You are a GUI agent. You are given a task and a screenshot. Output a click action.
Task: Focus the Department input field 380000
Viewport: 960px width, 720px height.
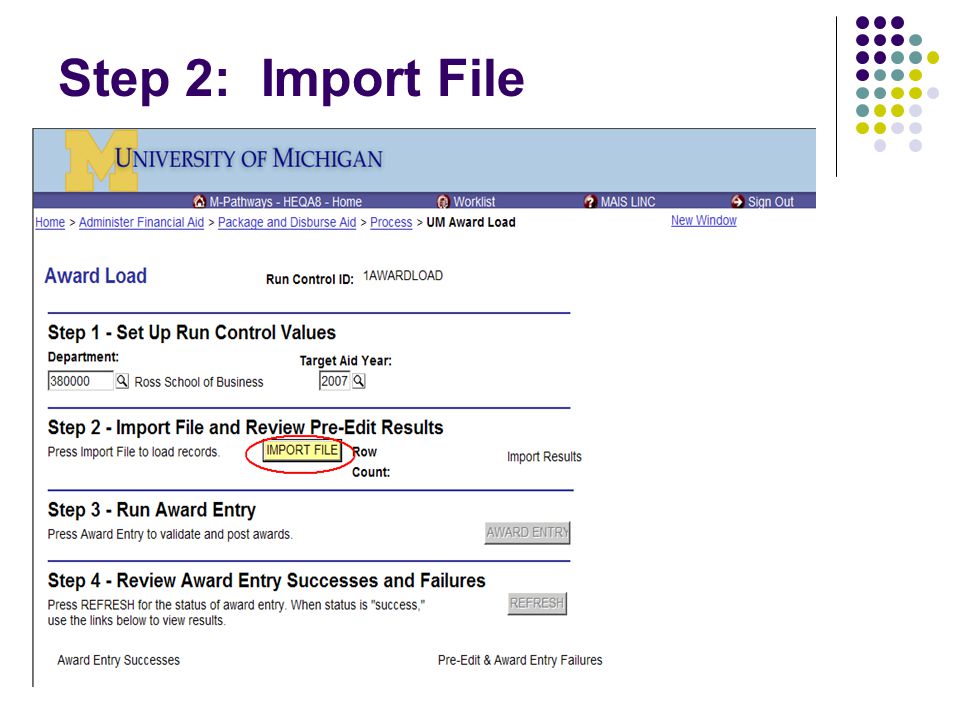point(80,381)
